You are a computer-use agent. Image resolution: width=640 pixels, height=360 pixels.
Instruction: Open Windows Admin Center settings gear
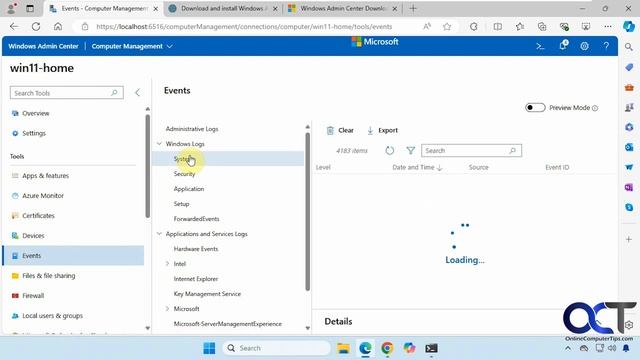click(x=584, y=47)
